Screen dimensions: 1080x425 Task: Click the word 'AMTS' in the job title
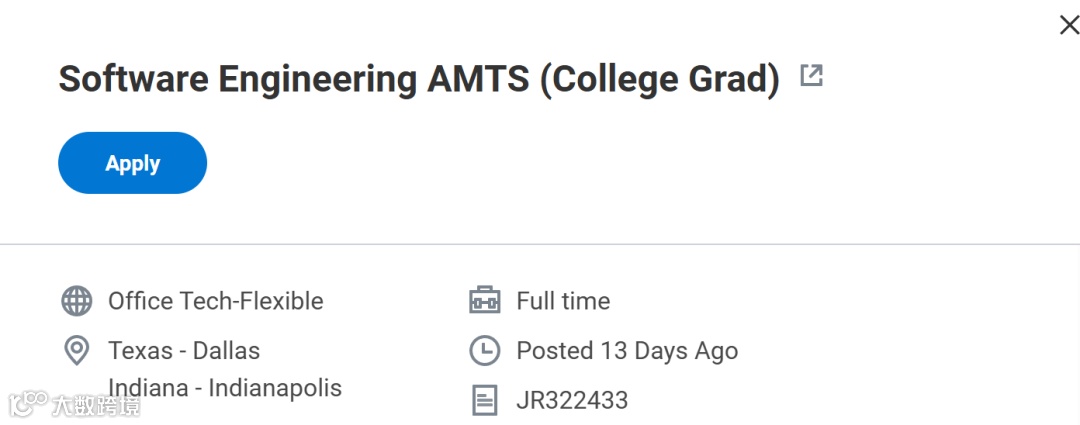[x=477, y=78]
